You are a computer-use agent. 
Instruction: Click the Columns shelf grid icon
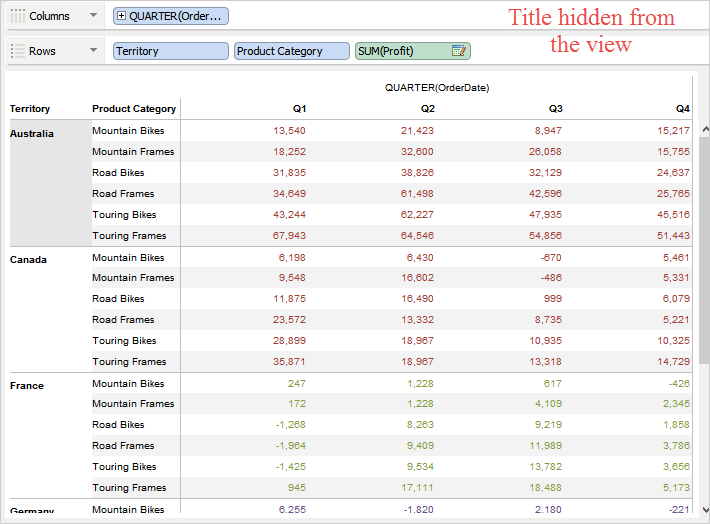coord(18,16)
